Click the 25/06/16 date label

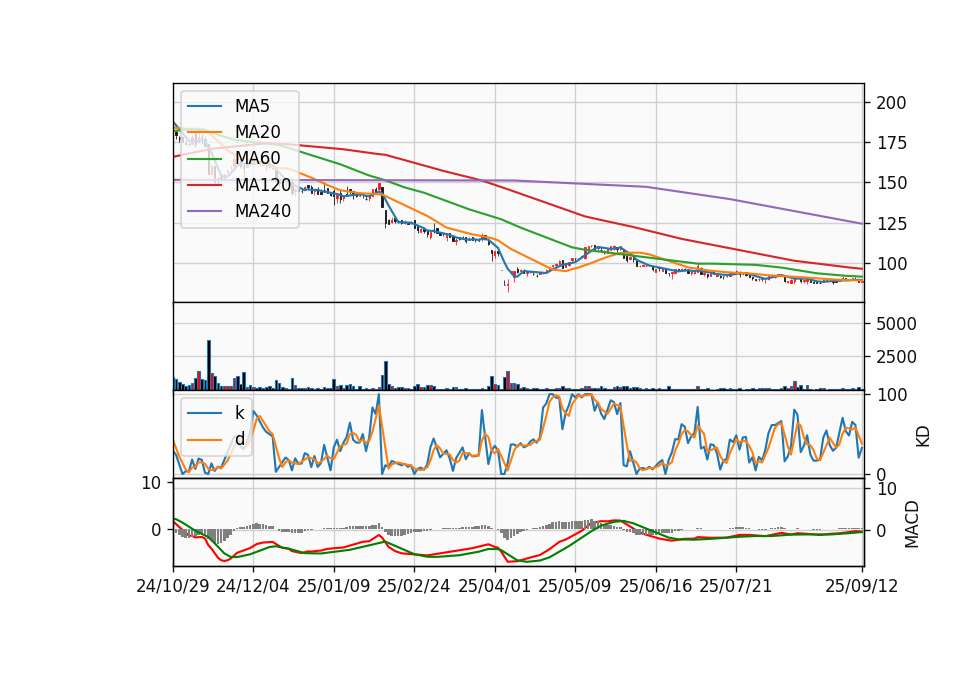pyautogui.click(x=655, y=586)
